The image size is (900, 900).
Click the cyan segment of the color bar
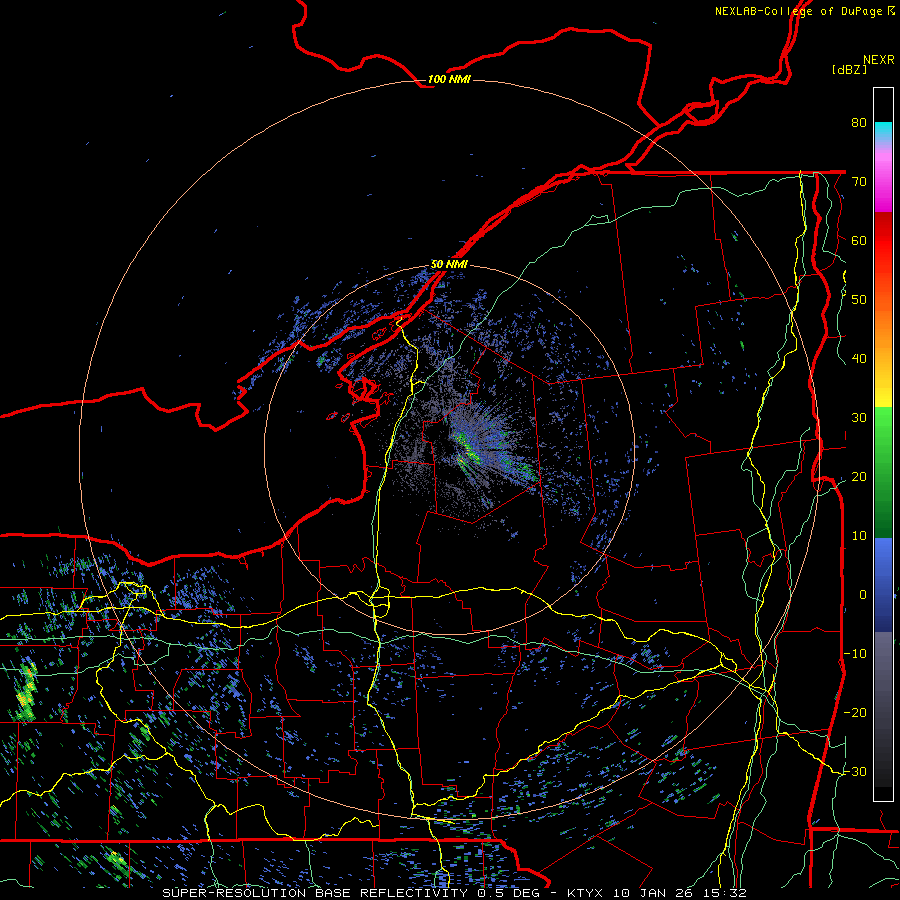883,131
